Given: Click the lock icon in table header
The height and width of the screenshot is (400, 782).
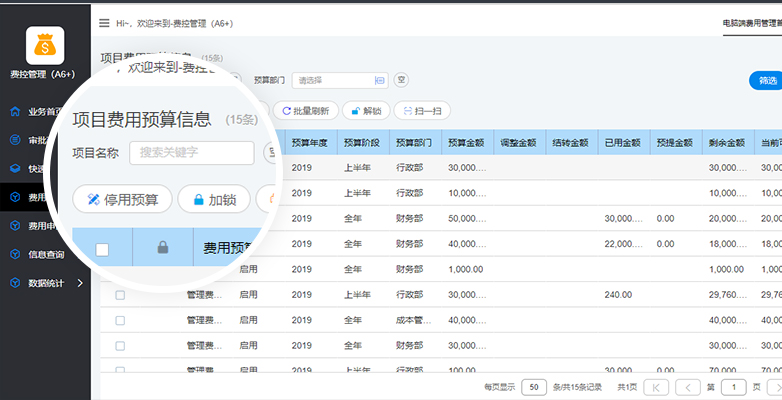Looking at the screenshot, I should pos(163,247).
